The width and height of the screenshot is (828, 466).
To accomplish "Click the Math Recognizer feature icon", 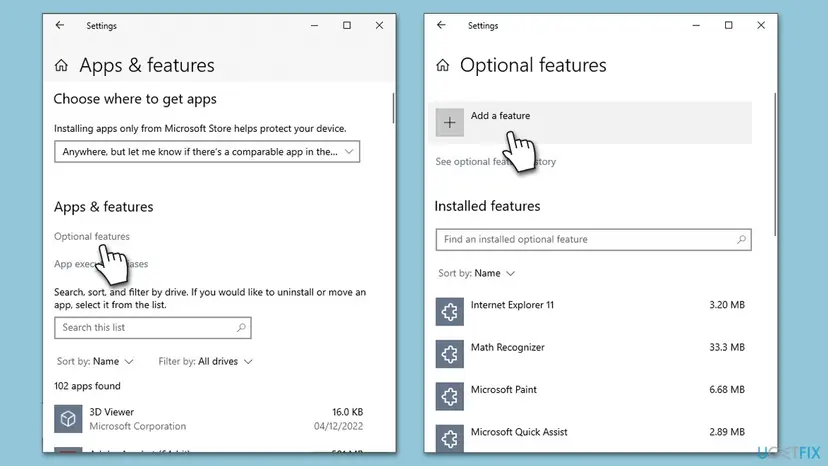I will tap(449, 354).
